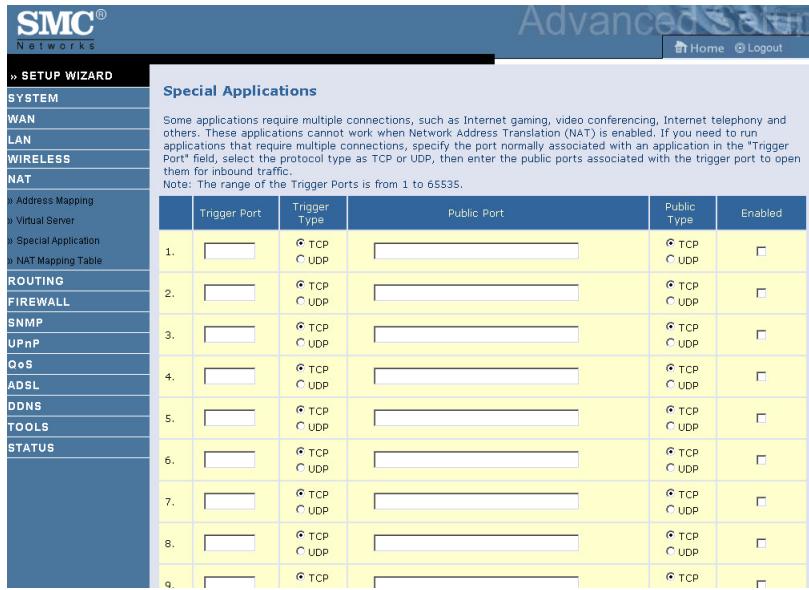Click the SMC Networks logo

coord(61,29)
